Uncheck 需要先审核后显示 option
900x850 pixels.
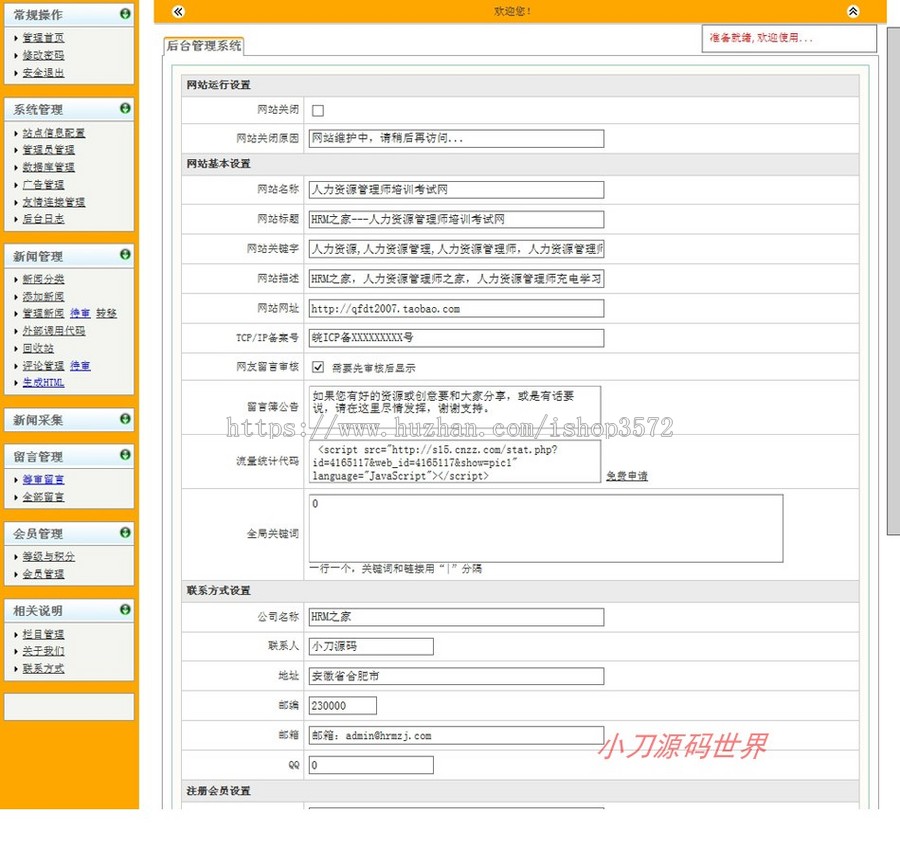coord(317,366)
